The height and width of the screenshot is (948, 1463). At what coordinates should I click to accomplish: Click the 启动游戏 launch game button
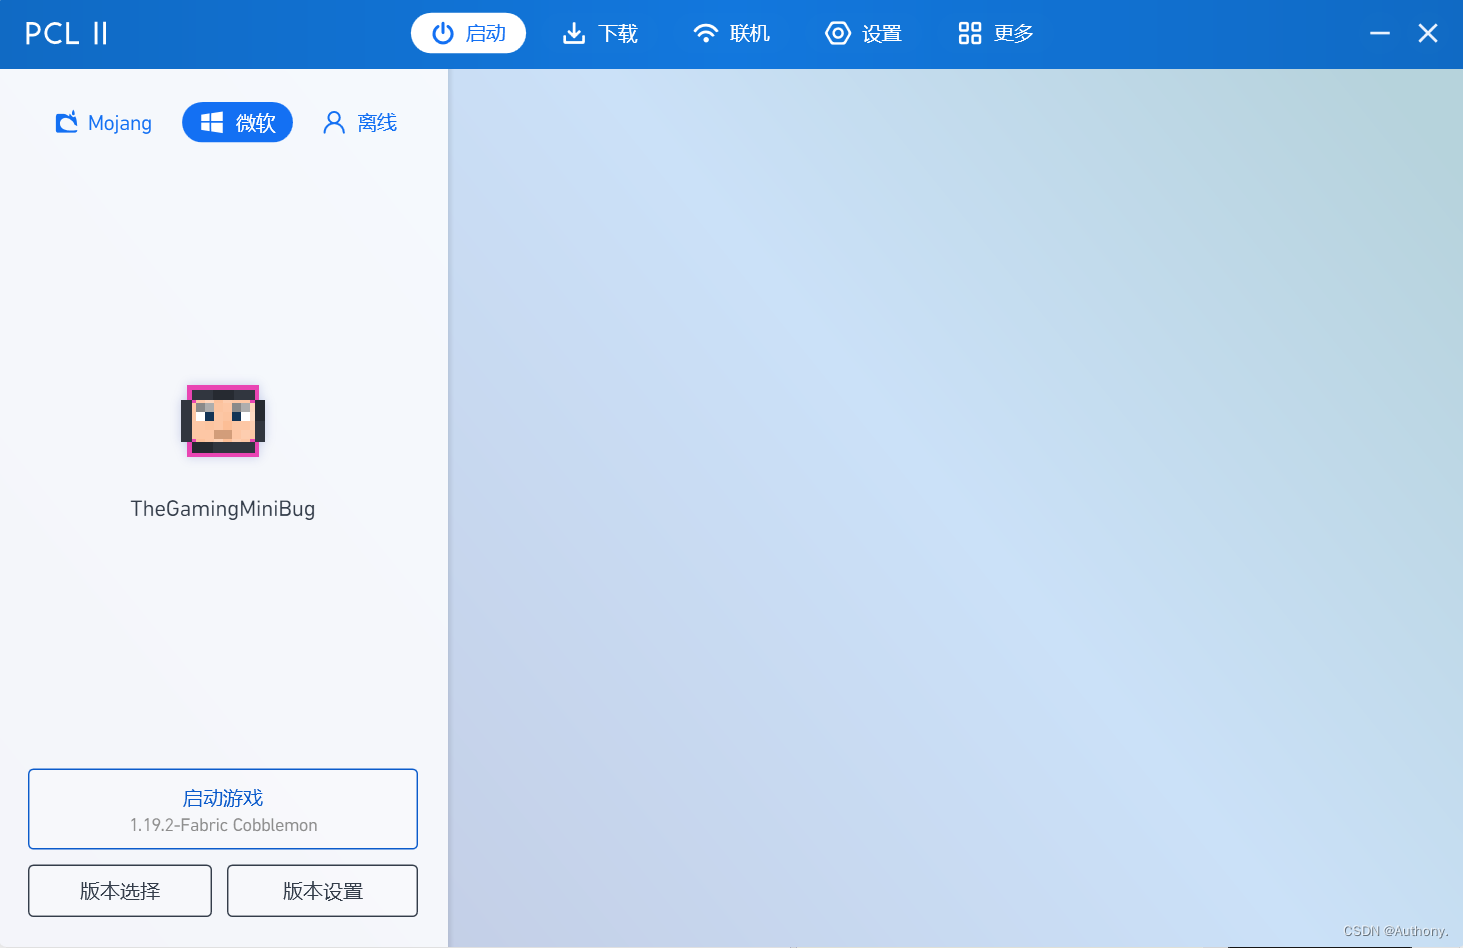pyautogui.click(x=223, y=809)
